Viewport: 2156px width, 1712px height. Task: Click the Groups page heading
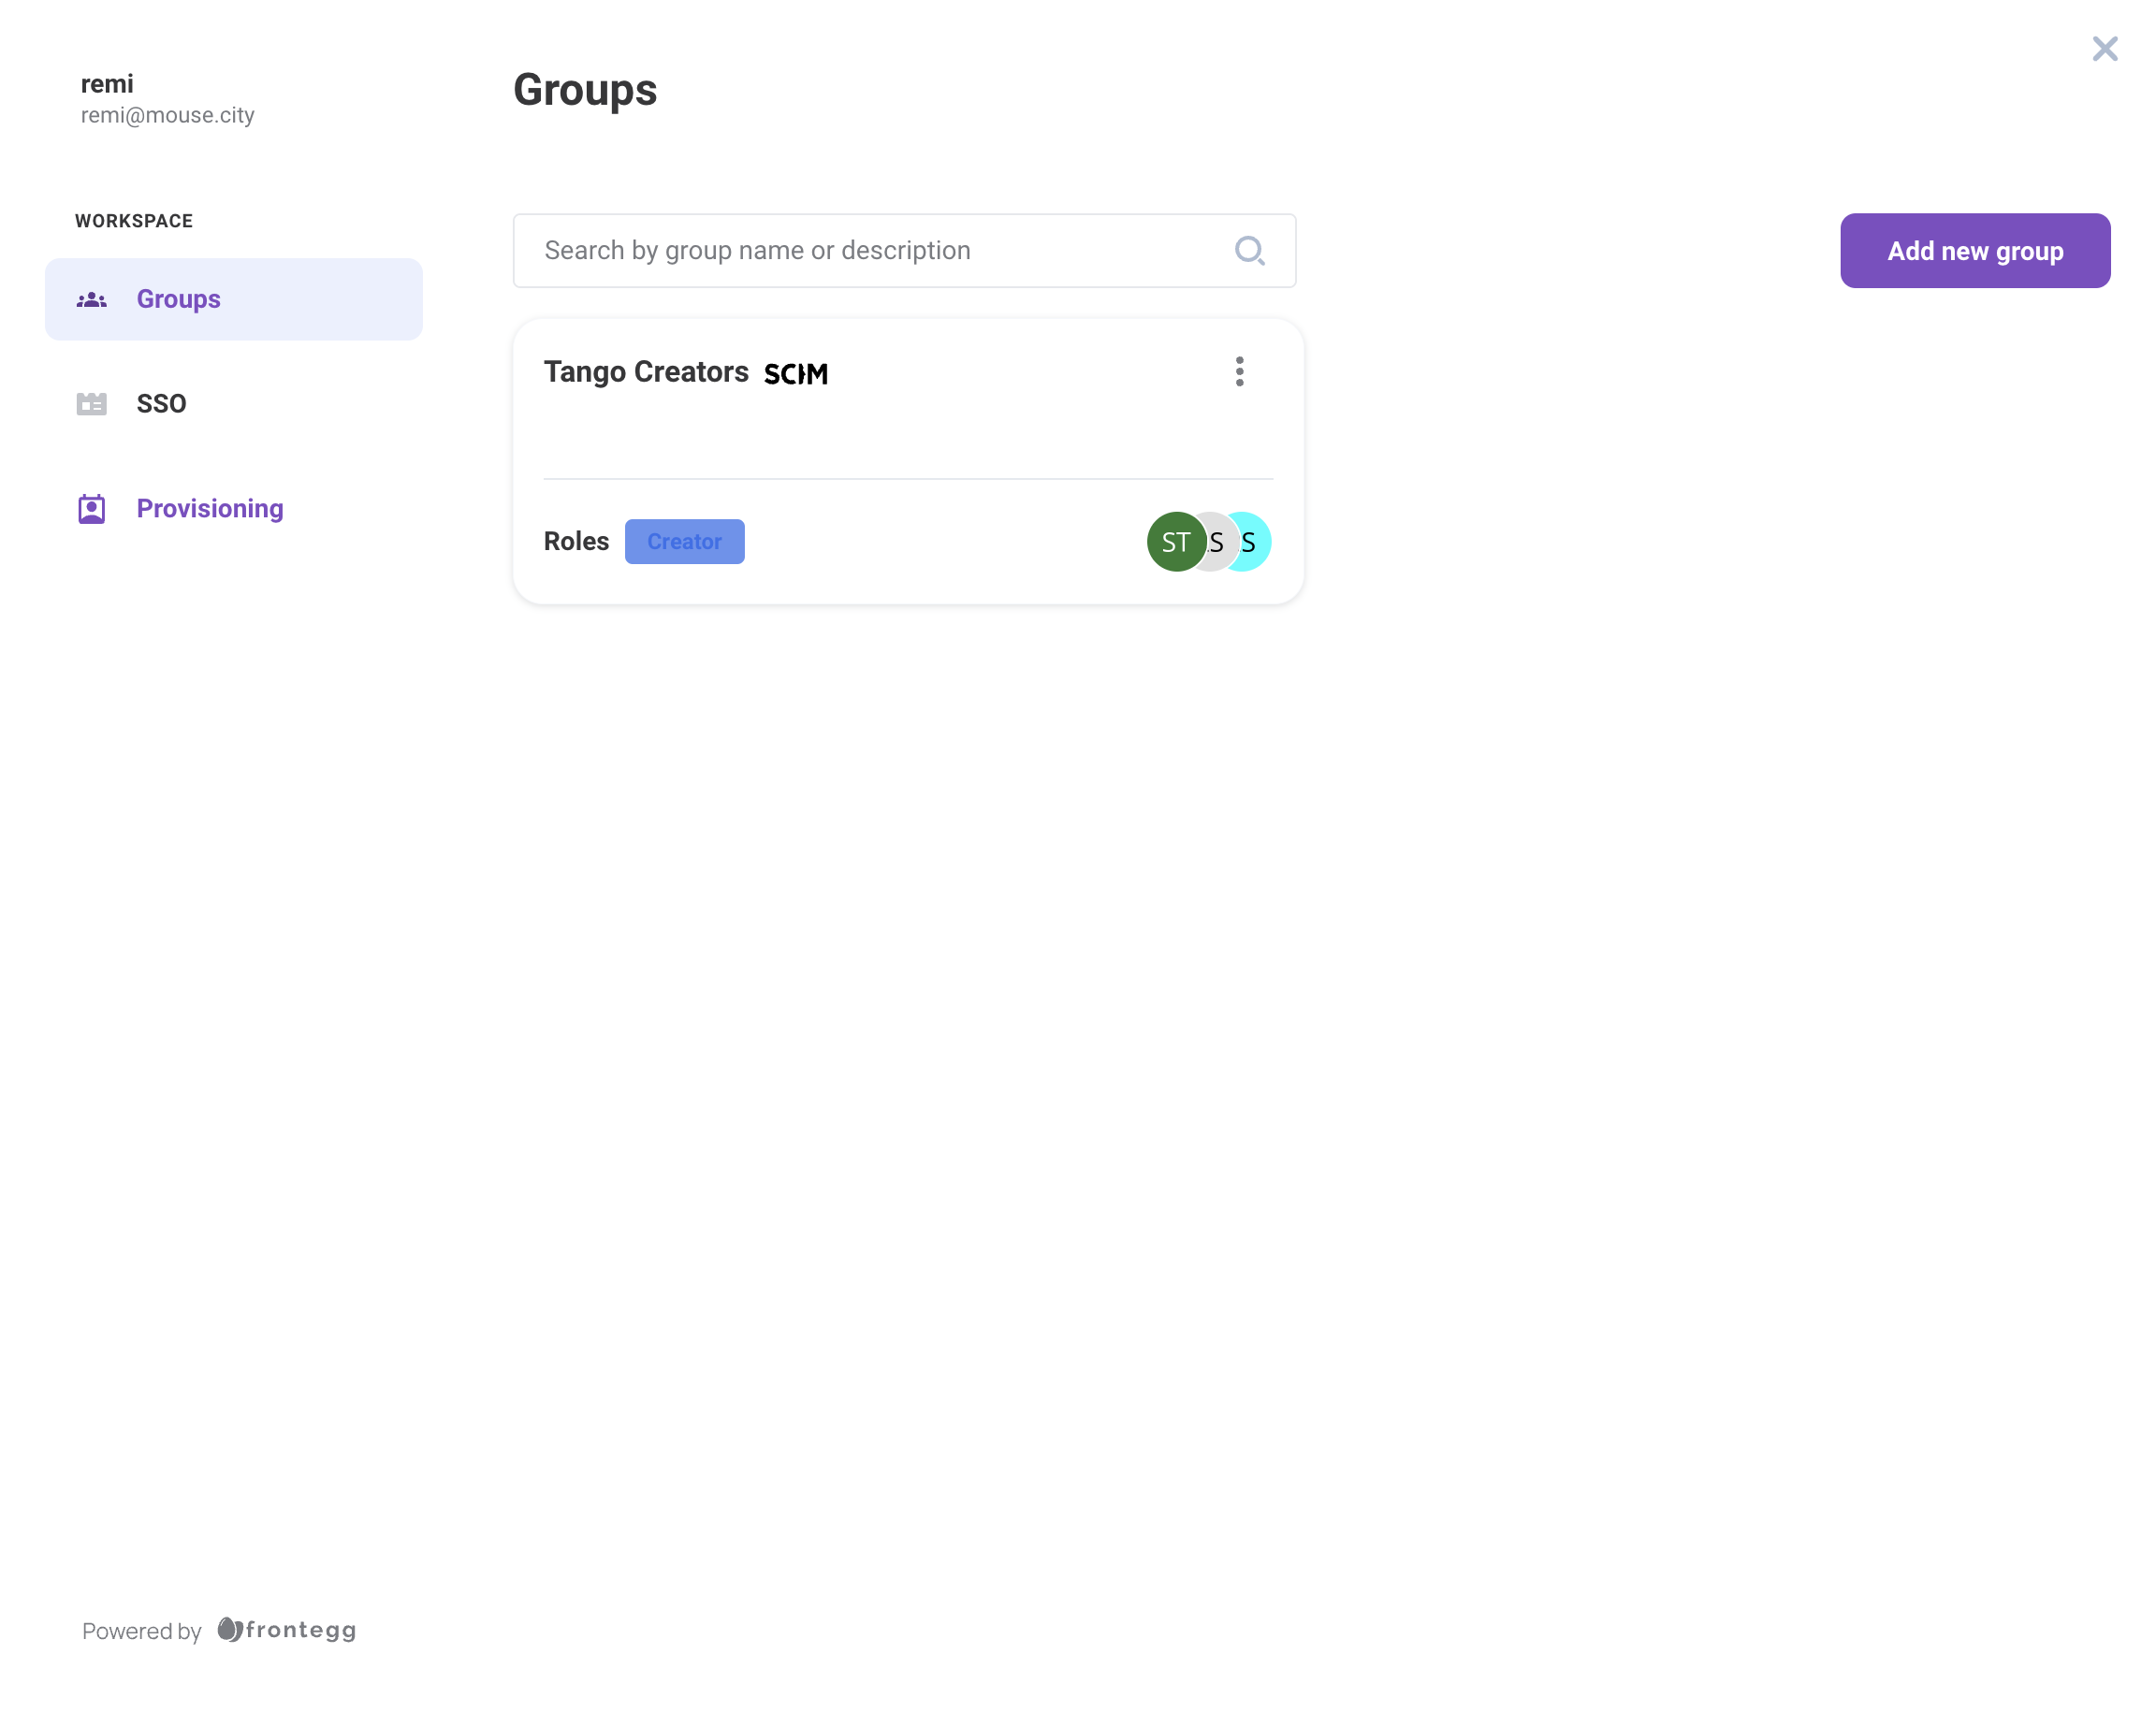tap(585, 90)
